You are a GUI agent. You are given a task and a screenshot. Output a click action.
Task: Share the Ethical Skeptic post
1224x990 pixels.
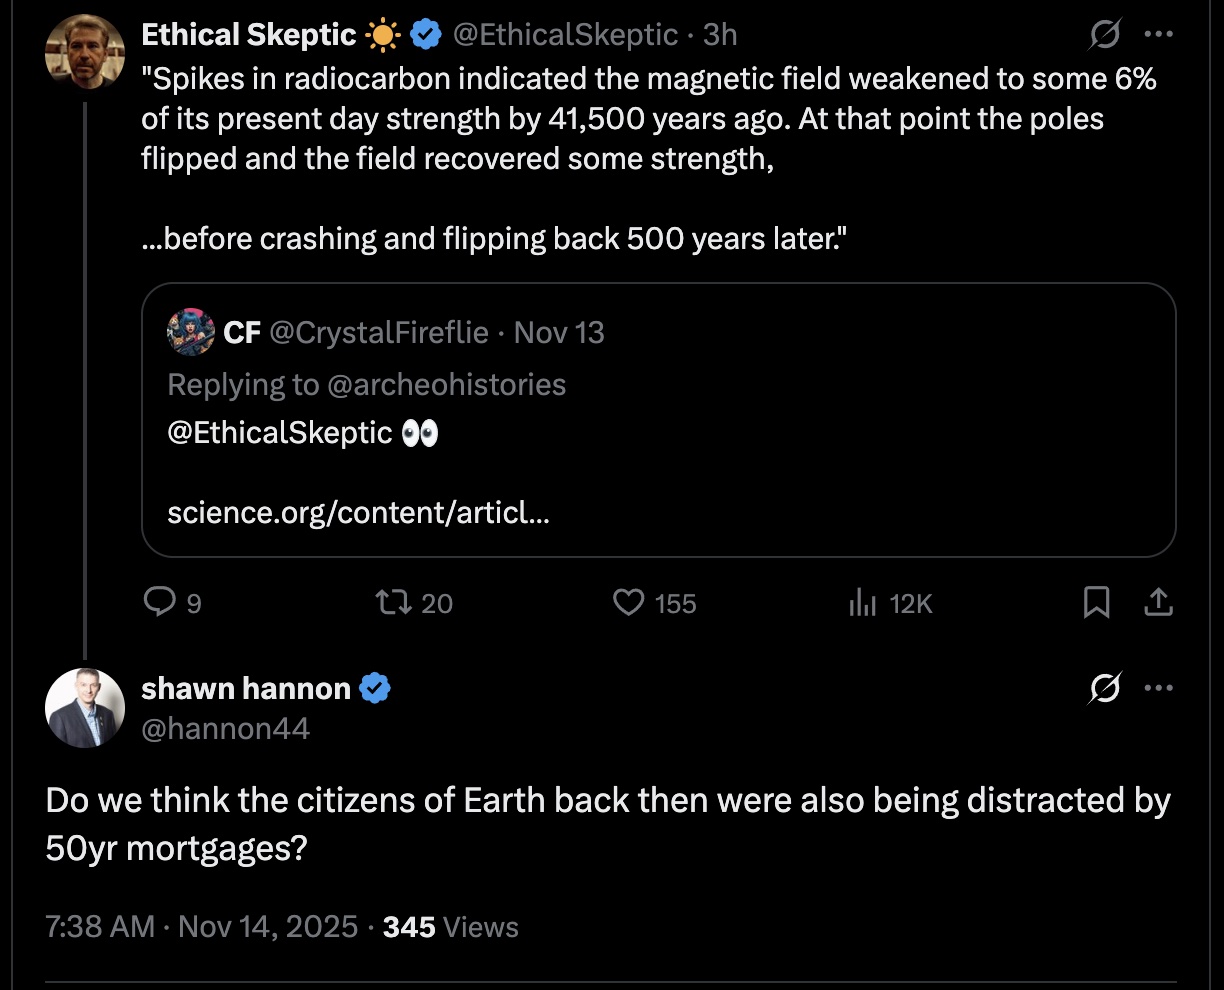(x=1157, y=602)
